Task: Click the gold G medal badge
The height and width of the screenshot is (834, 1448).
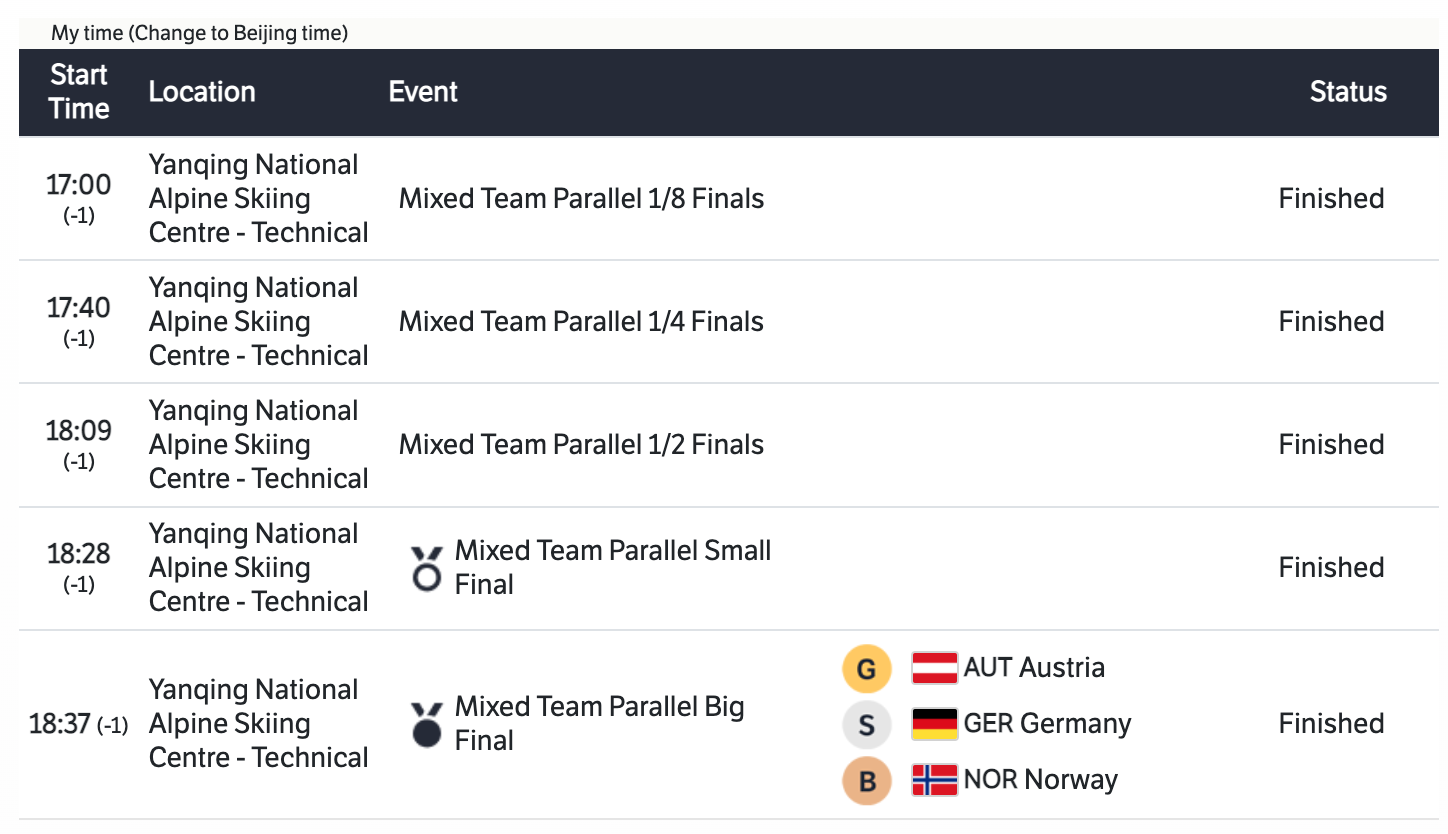Action: tap(867, 669)
